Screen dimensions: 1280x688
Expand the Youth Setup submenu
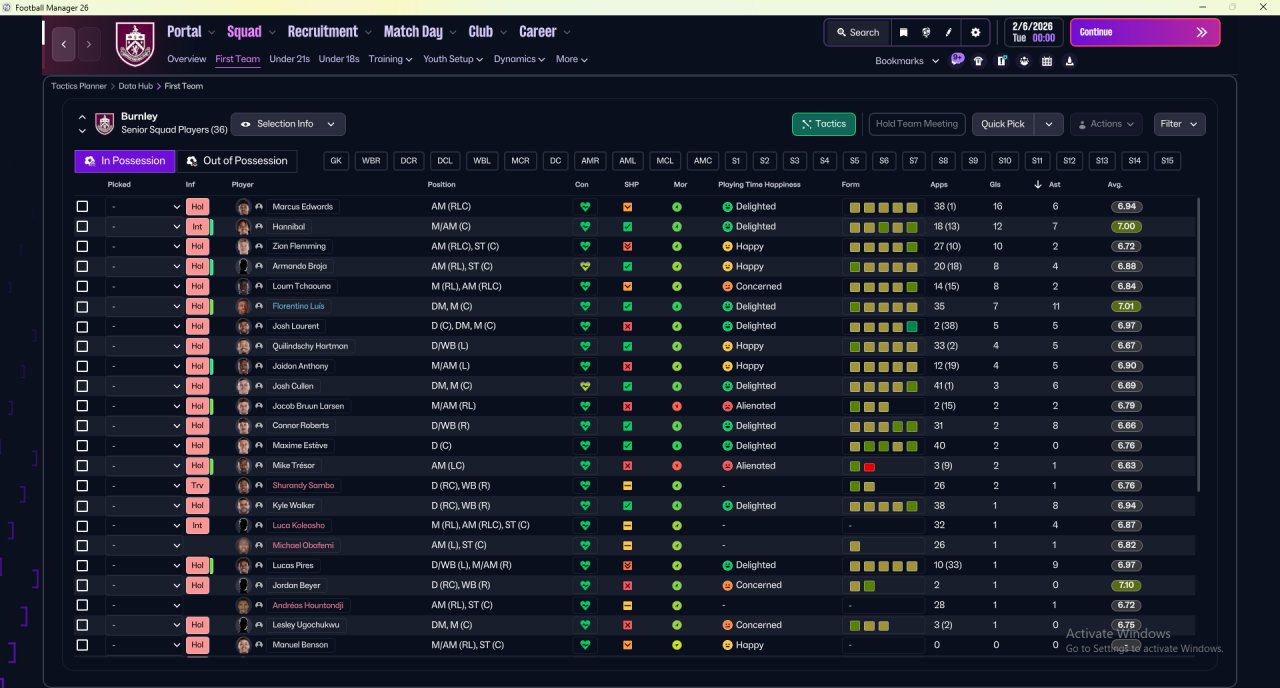coord(453,59)
